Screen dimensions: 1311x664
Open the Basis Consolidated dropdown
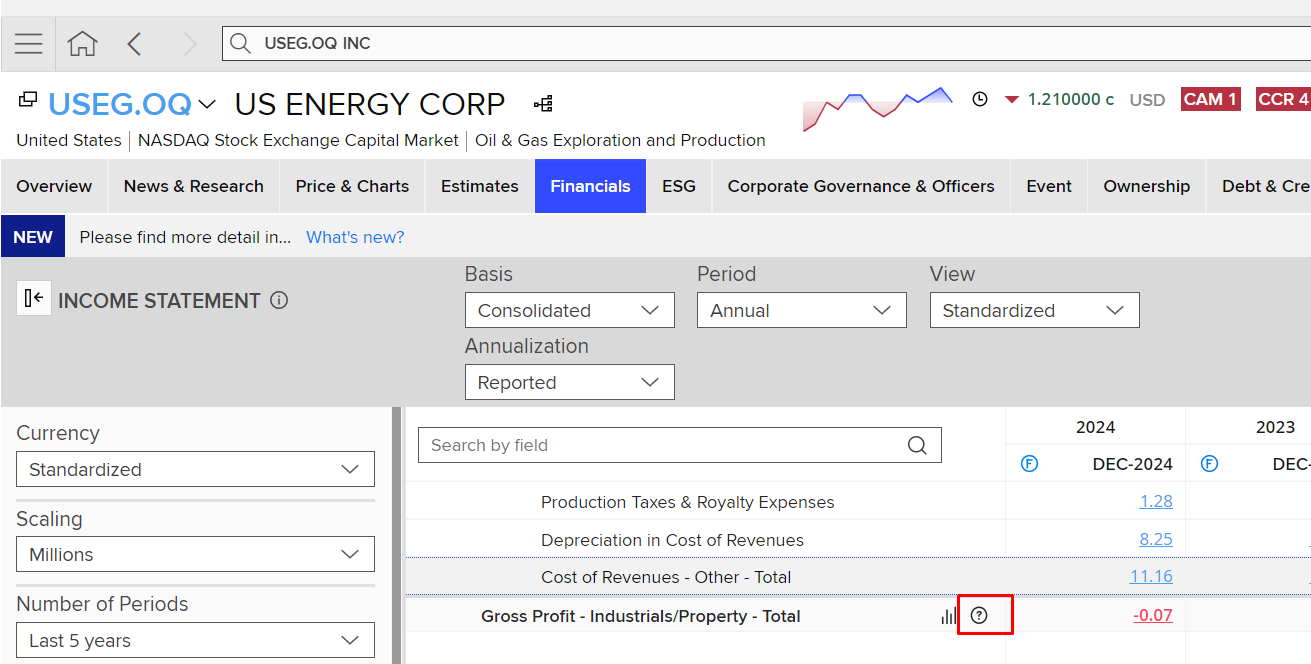coord(570,310)
